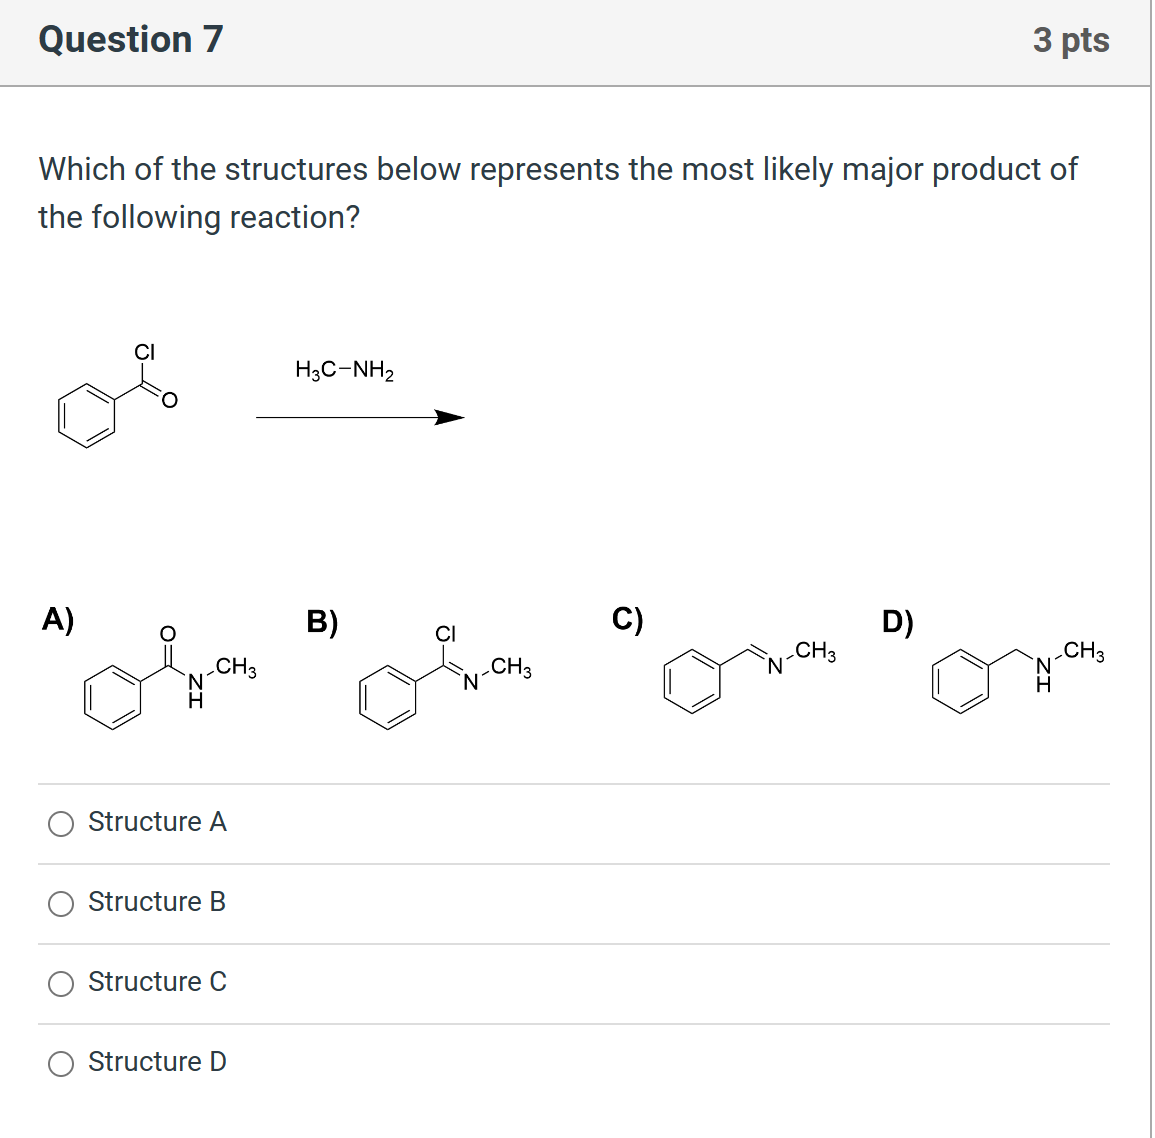This screenshot has width=1155, height=1138.
Task: Click the Structure A answer text
Action: [157, 821]
